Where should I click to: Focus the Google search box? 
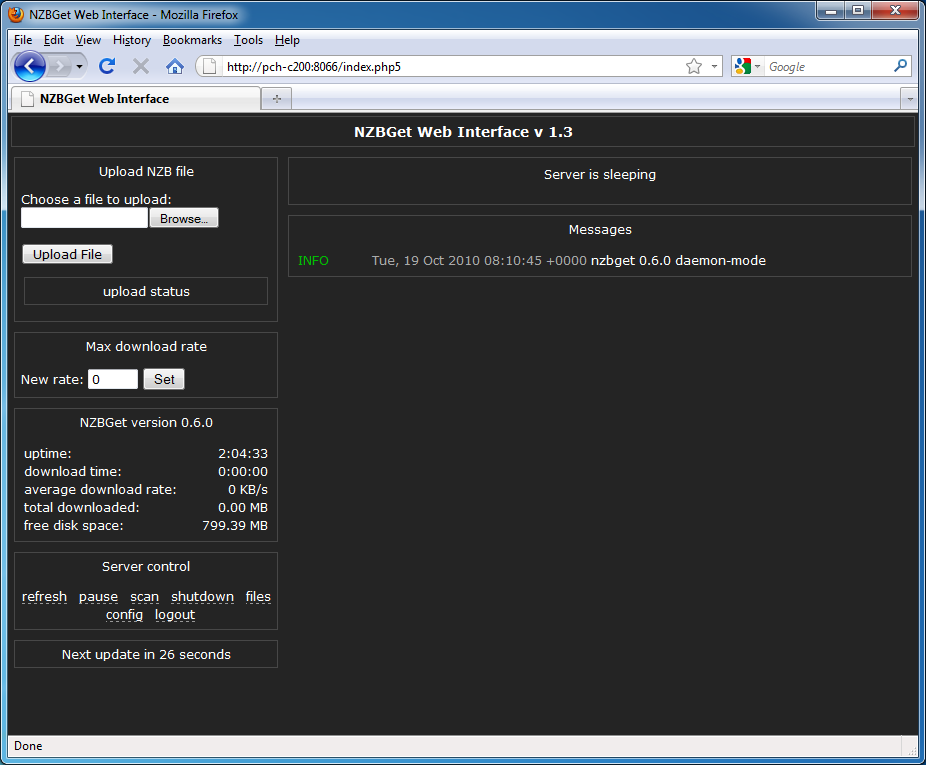828,67
